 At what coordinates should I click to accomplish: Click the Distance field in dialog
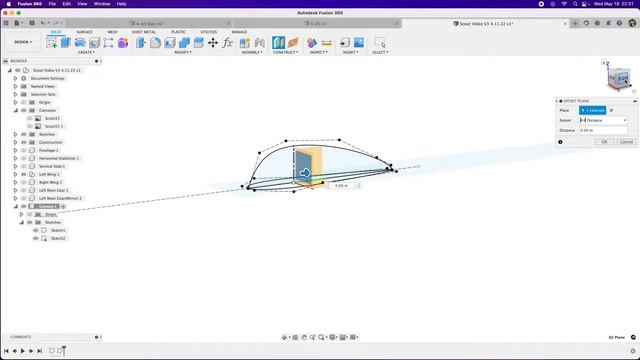click(603, 130)
